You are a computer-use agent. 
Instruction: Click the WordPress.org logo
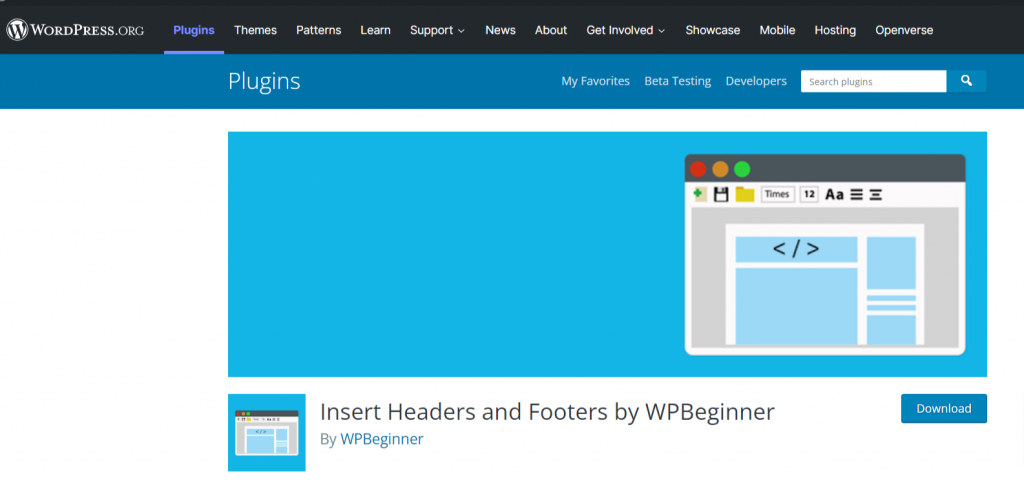[75, 30]
